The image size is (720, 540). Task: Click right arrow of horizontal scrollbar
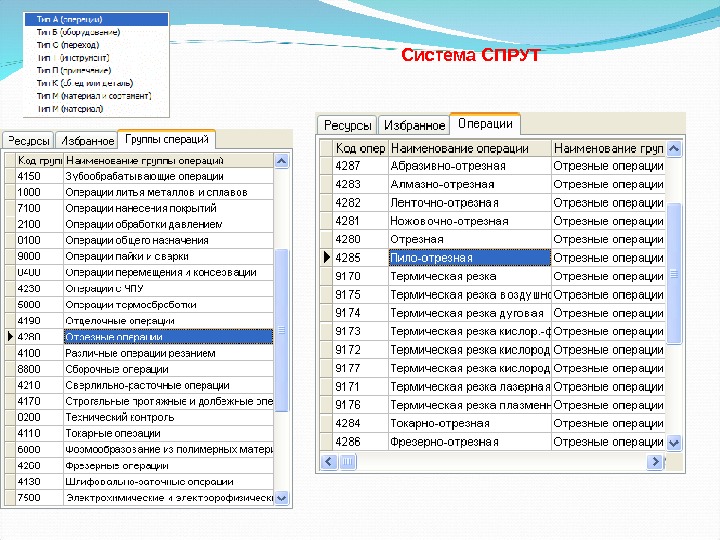(655, 461)
